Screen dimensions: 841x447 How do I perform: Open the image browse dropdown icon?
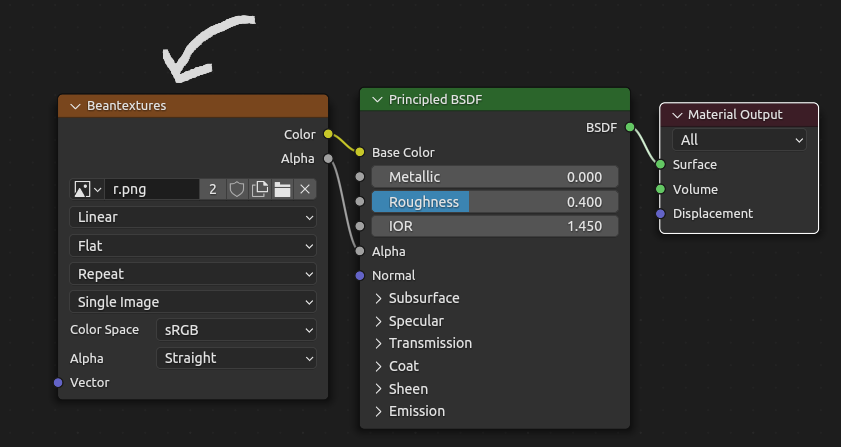[87, 189]
